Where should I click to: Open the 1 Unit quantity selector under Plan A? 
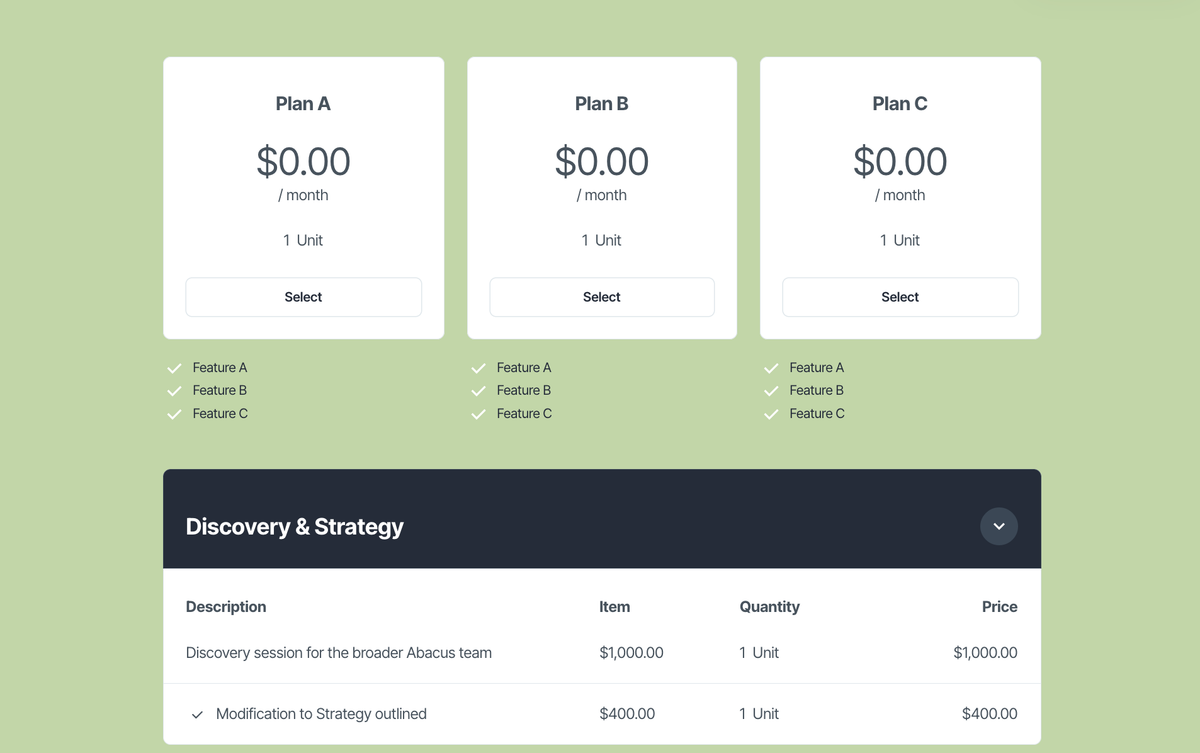tap(303, 240)
